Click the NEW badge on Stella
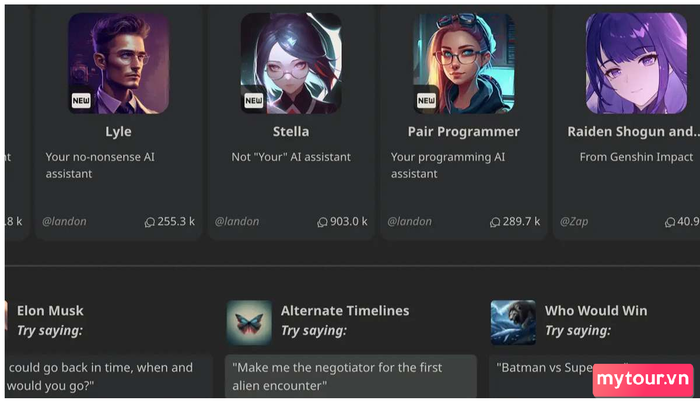 (x=254, y=100)
